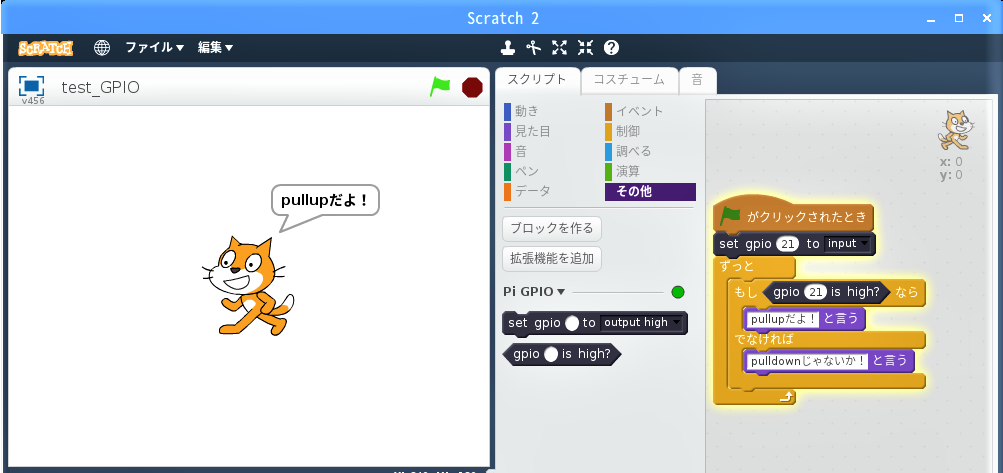The image size is (1003, 473).
Task: Open the output high dropdown in palette block
Action: pos(641,323)
